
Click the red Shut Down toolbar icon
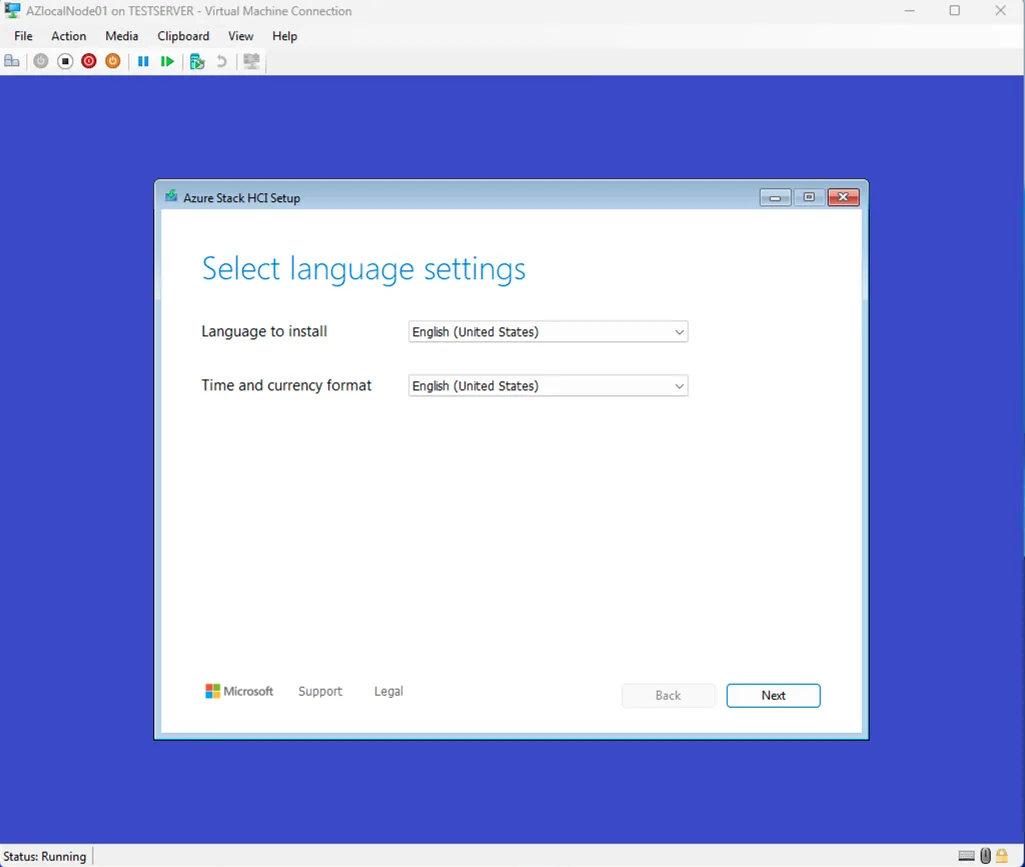pos(89,61)
